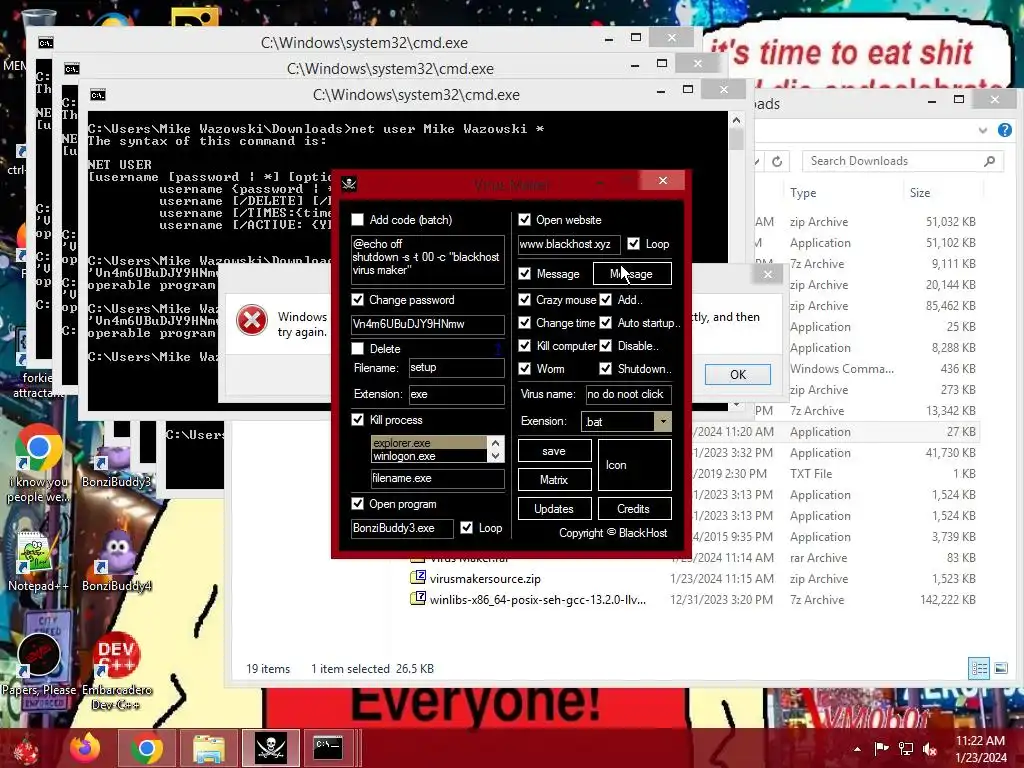Open the BonziBuddy3 desktop shortcut

(x=116, y=467)
